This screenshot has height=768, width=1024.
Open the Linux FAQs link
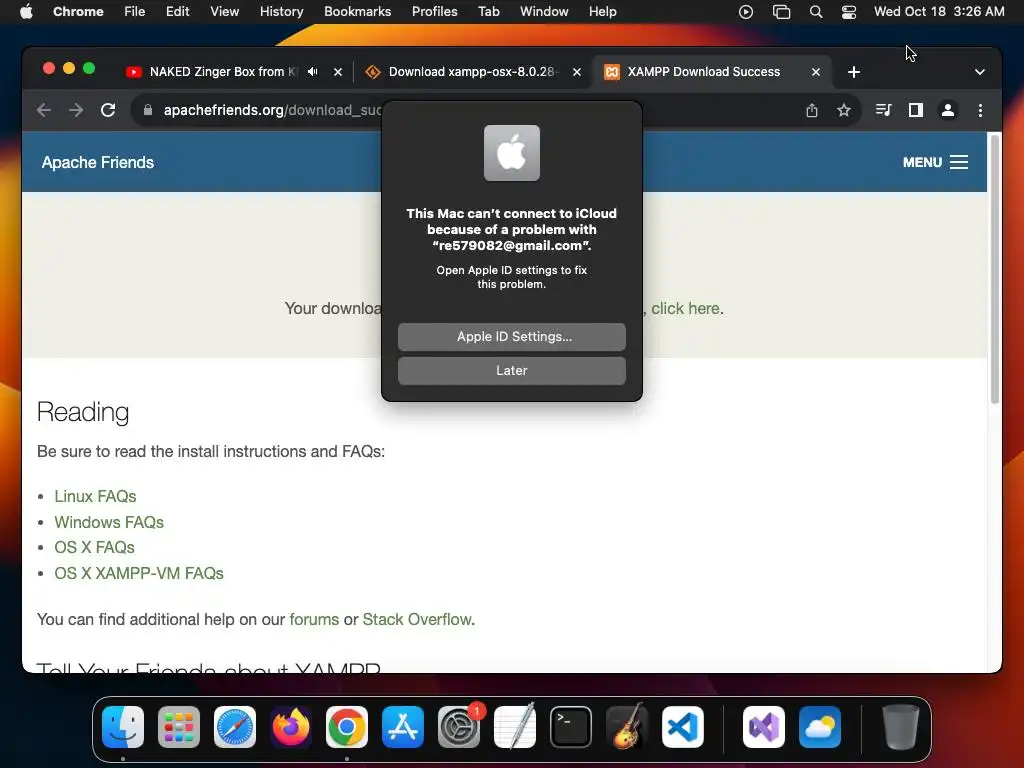click(x=95, y=496)
